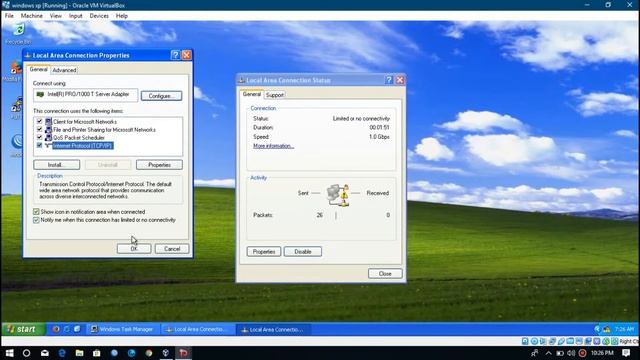Click VirtualBox mouse integration indicator
640x360 pixels.
tap(606, 341)
